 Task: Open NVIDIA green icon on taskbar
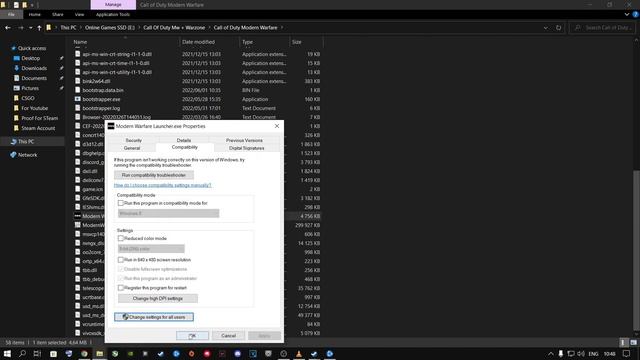coord(130,353)
